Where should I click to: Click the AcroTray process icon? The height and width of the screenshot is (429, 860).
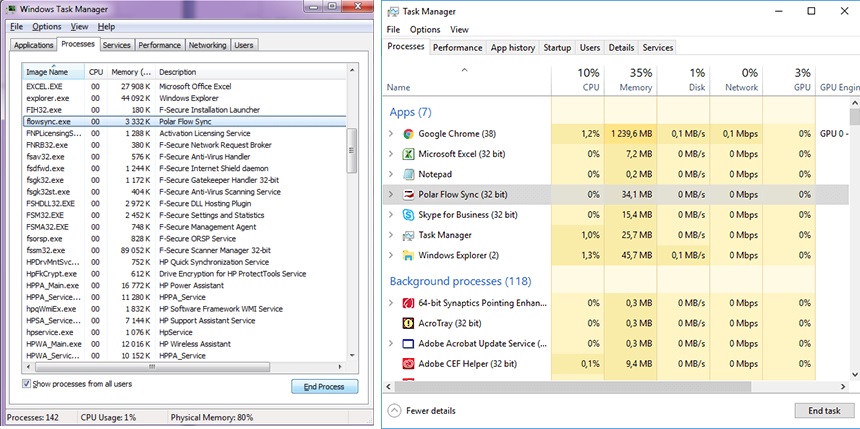(408, 323)
